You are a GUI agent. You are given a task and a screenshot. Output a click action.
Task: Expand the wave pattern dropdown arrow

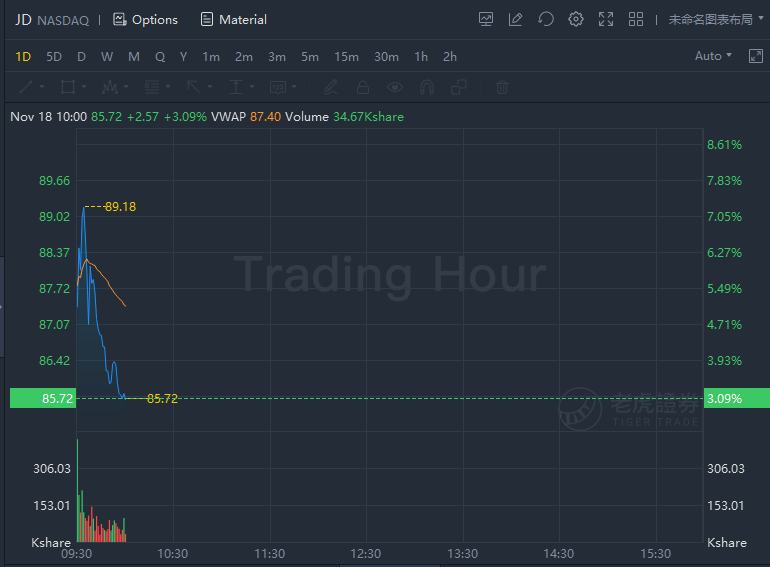(x=126, y=87)
